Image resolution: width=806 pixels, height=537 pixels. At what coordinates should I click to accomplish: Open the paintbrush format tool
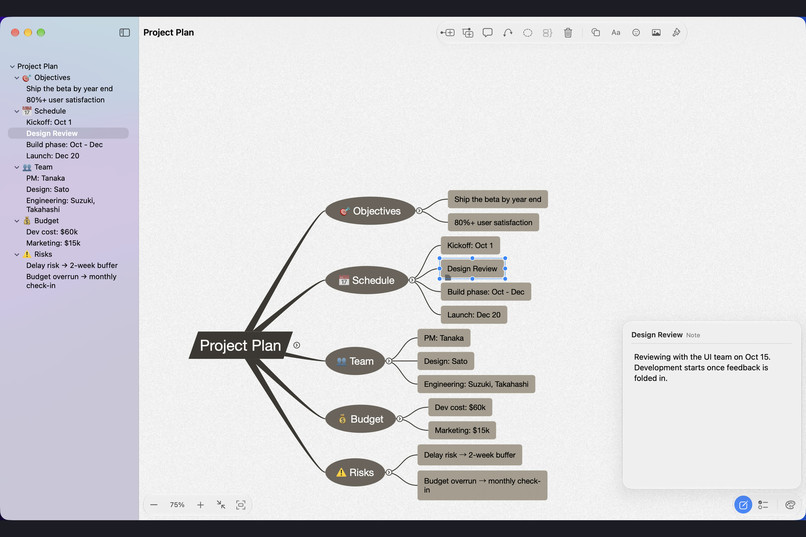[676, 32]
